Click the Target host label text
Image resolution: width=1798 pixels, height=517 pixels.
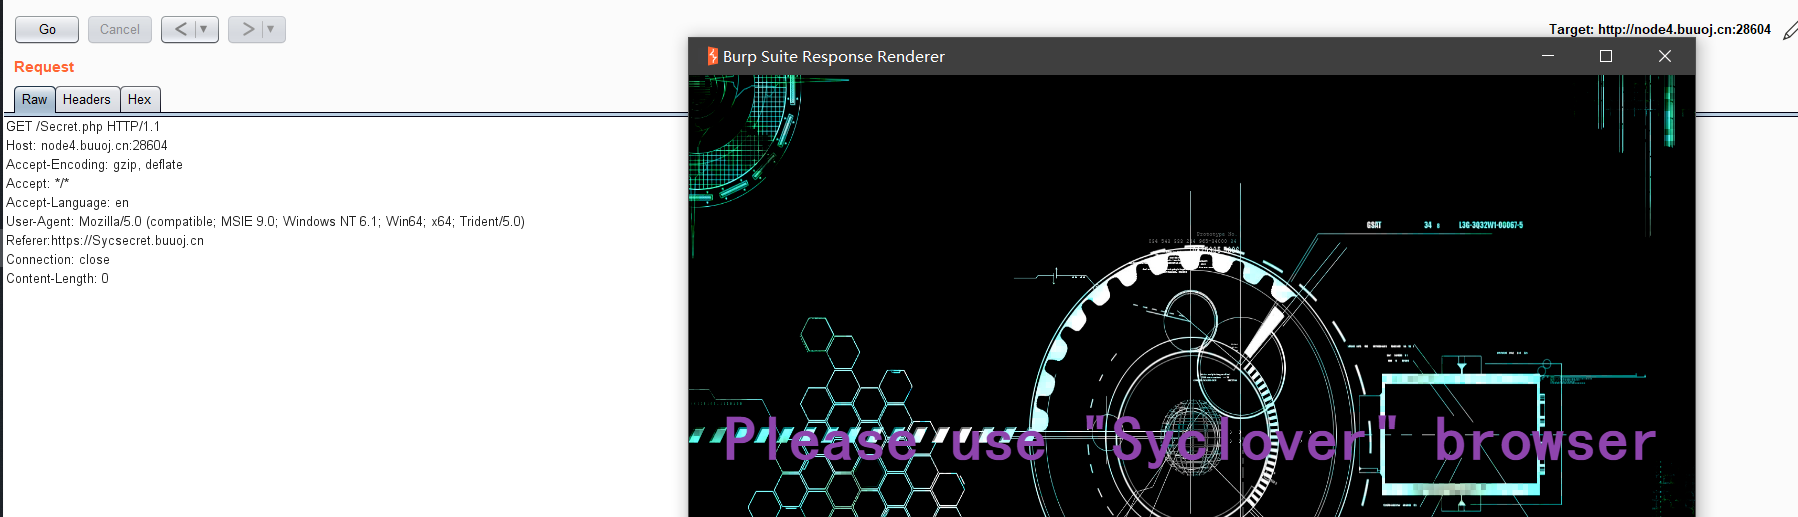click(1660, 30)
